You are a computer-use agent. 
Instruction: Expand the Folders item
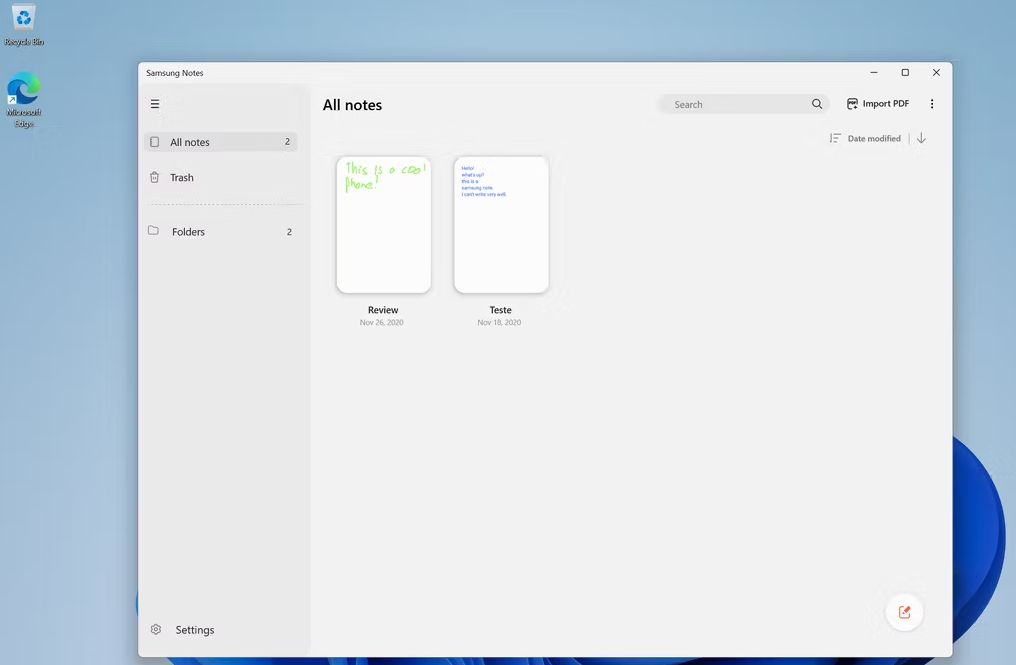220,231
